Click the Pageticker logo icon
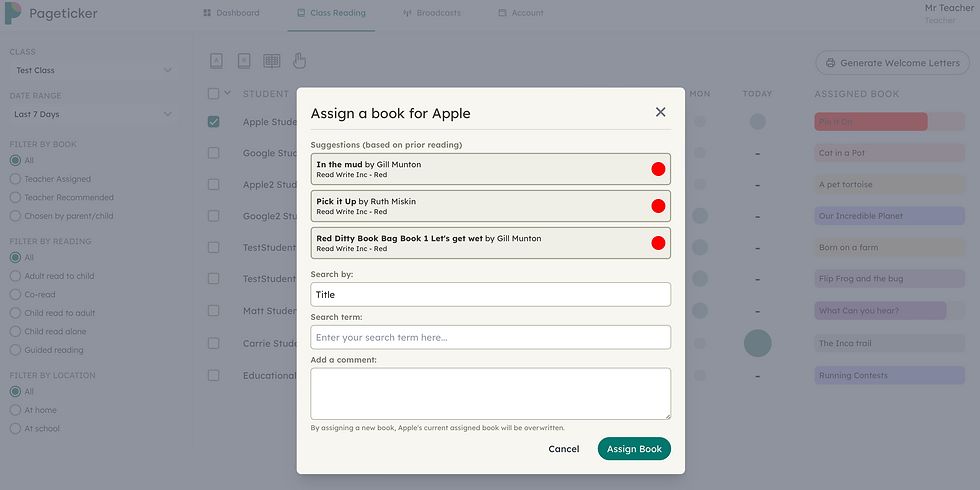980x490 pixels. coord(13,13)
